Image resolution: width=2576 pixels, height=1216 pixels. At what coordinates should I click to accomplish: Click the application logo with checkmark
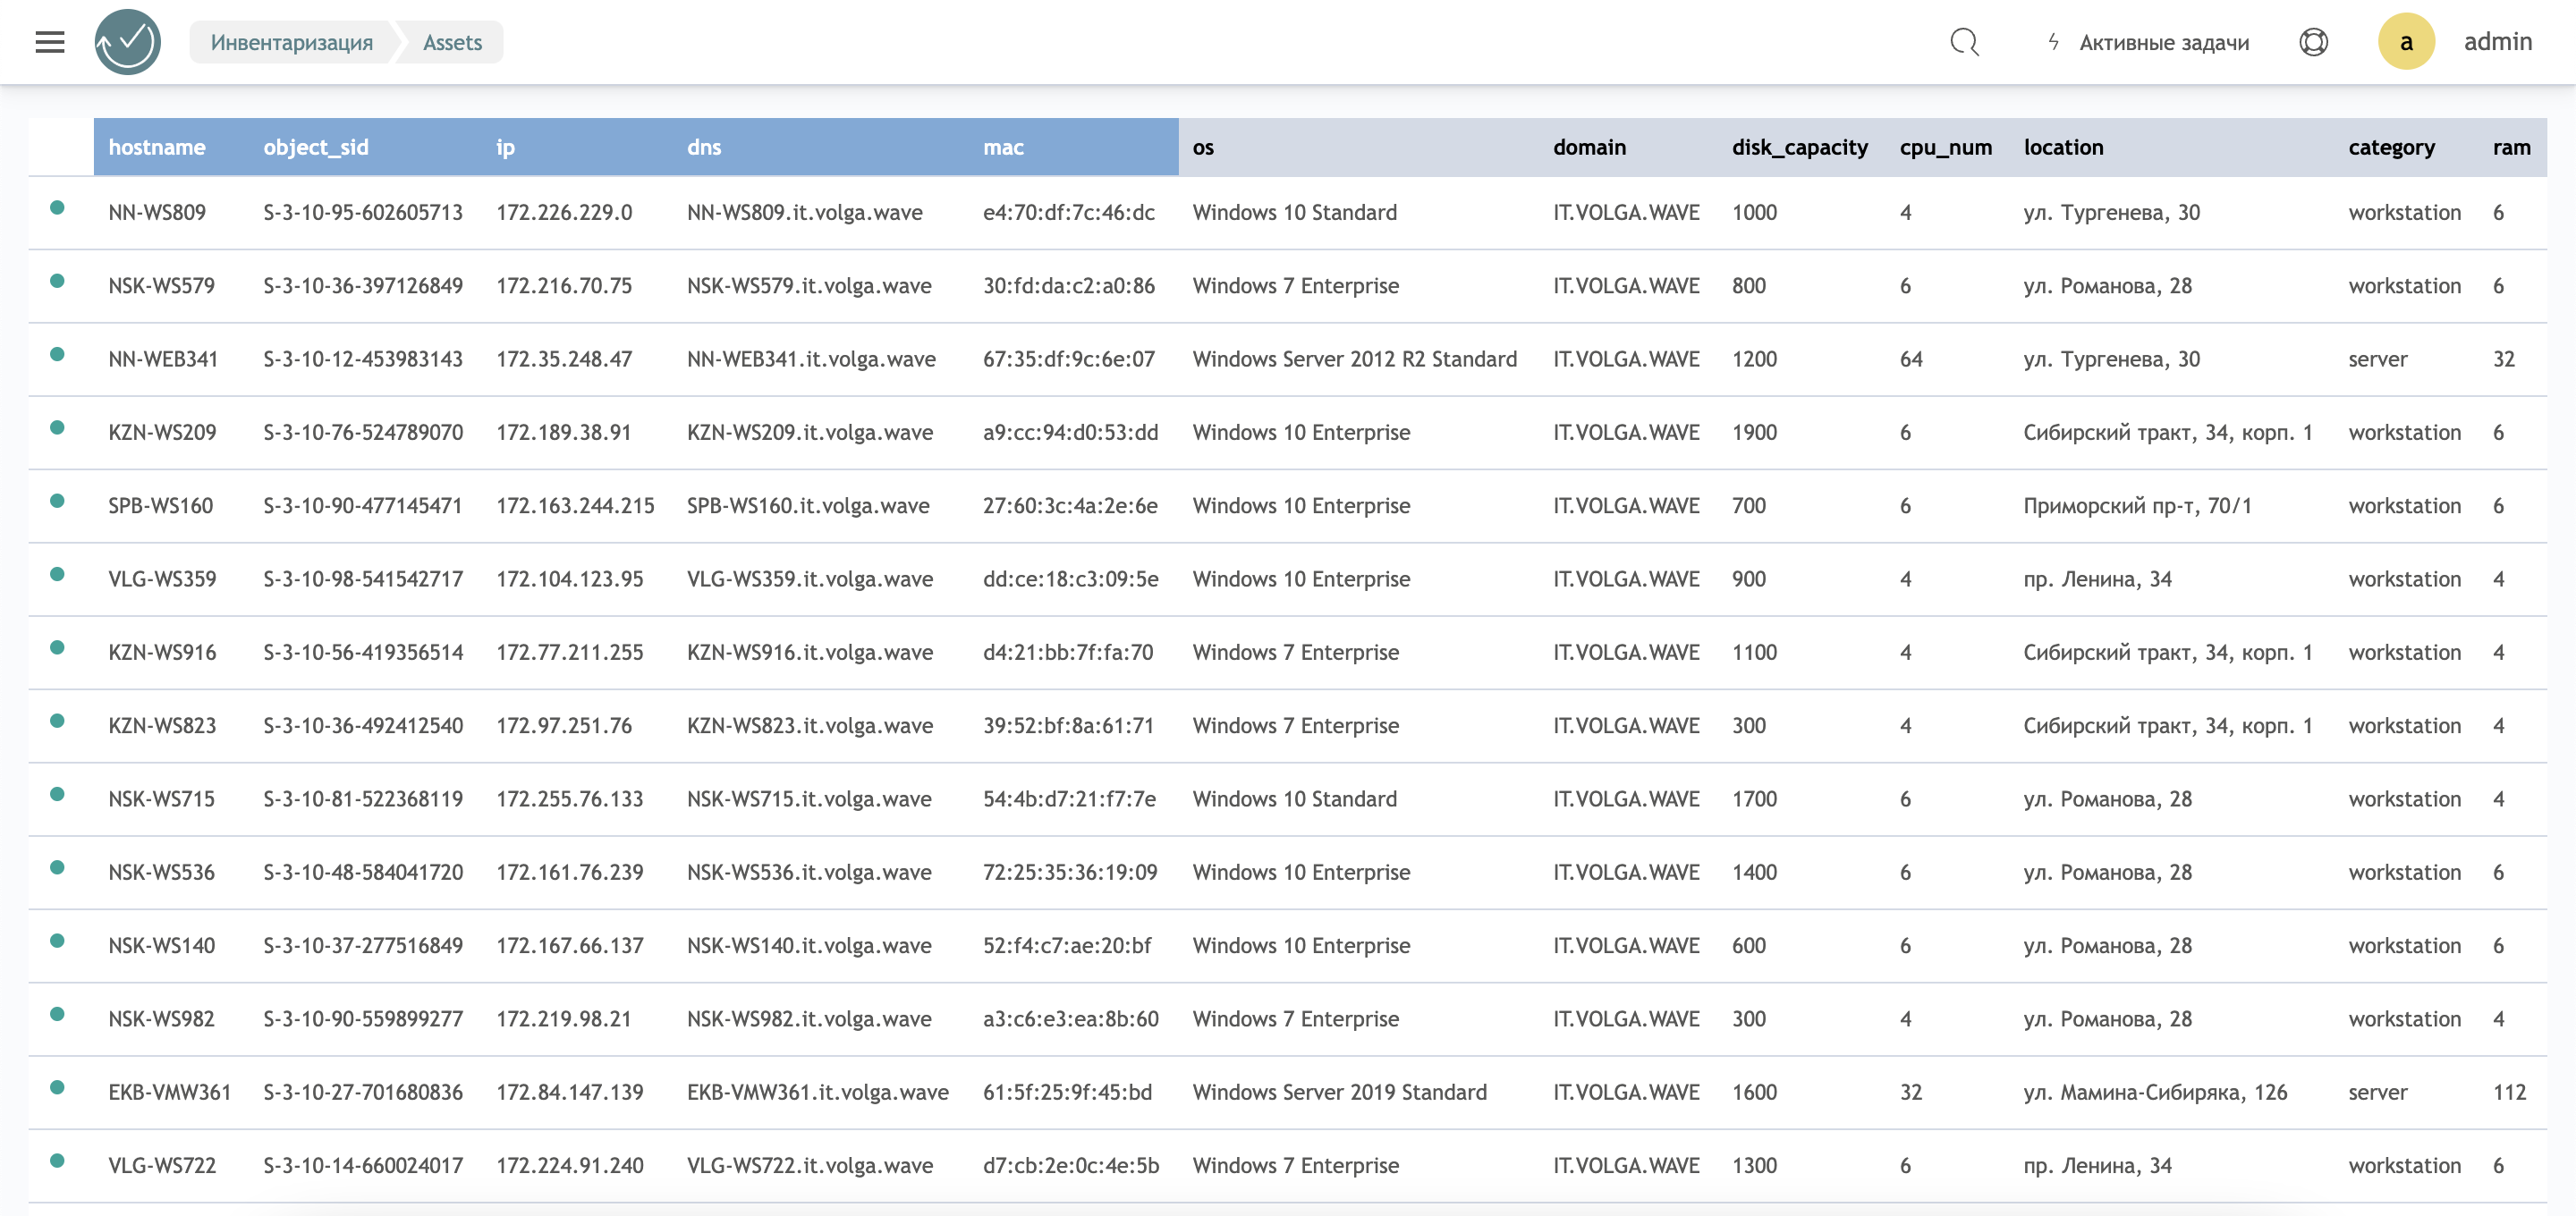(128, 42)
